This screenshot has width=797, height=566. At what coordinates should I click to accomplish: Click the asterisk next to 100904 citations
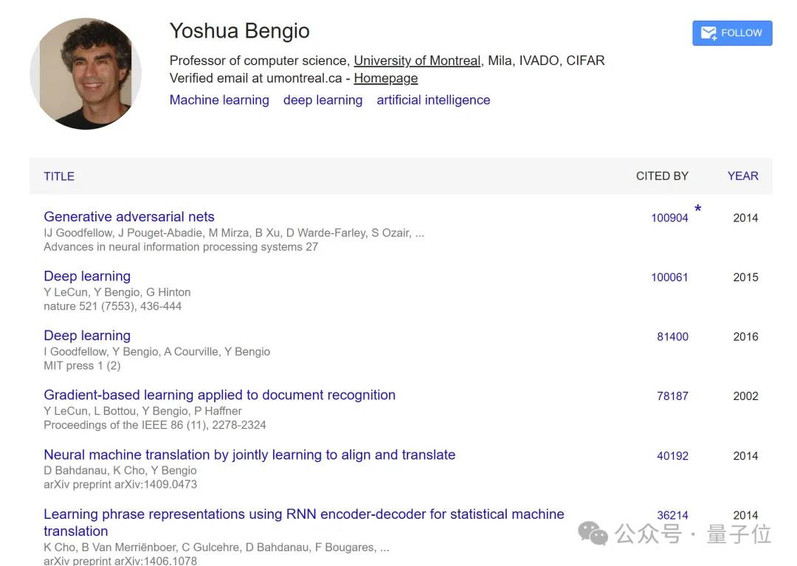coord(698,209)
